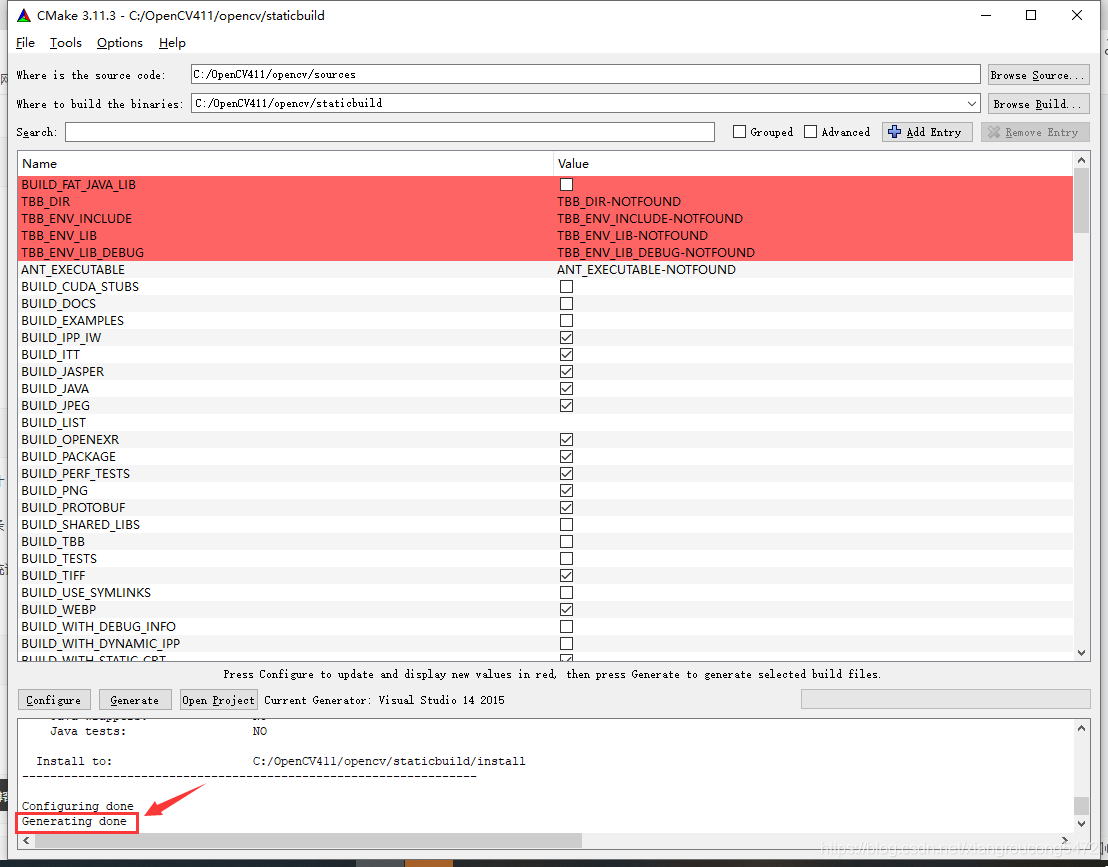Click the output log scroll down arrow
This screenshot has height=867, width=1108.
click(x=1081, y=824)
